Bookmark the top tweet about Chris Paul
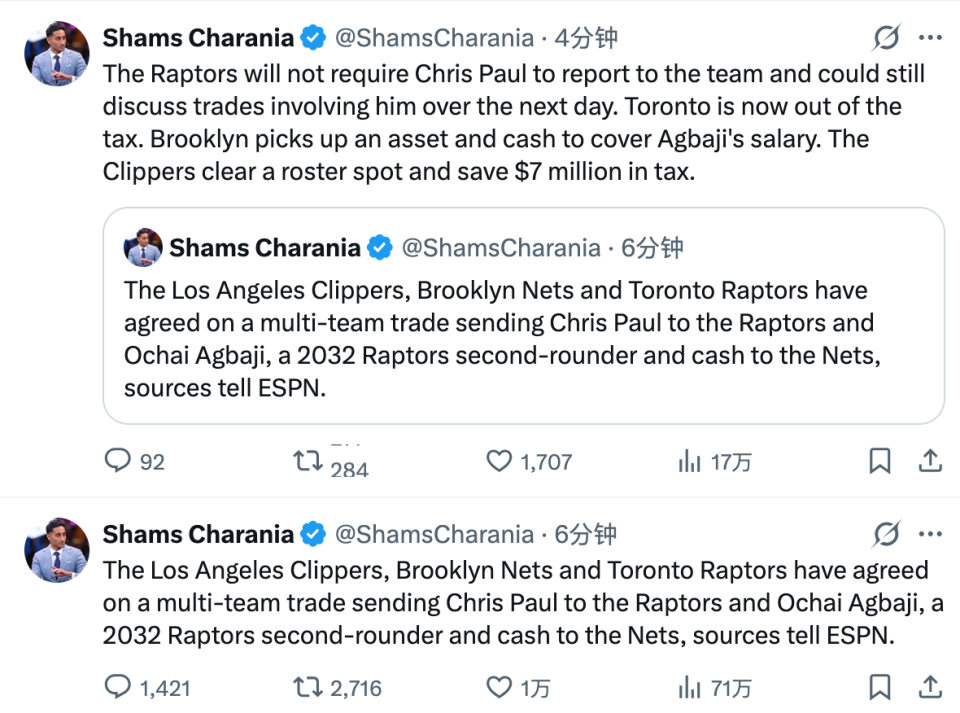Screen dimensions: 960x713 coord(879,461)
